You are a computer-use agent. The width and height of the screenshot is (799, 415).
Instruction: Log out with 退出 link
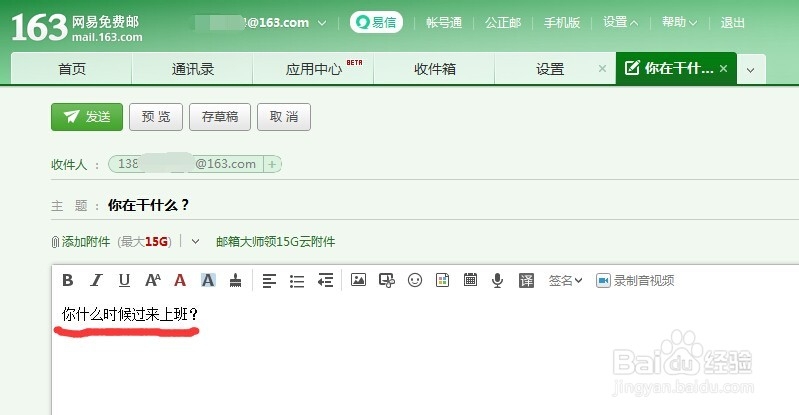(732, 22)
